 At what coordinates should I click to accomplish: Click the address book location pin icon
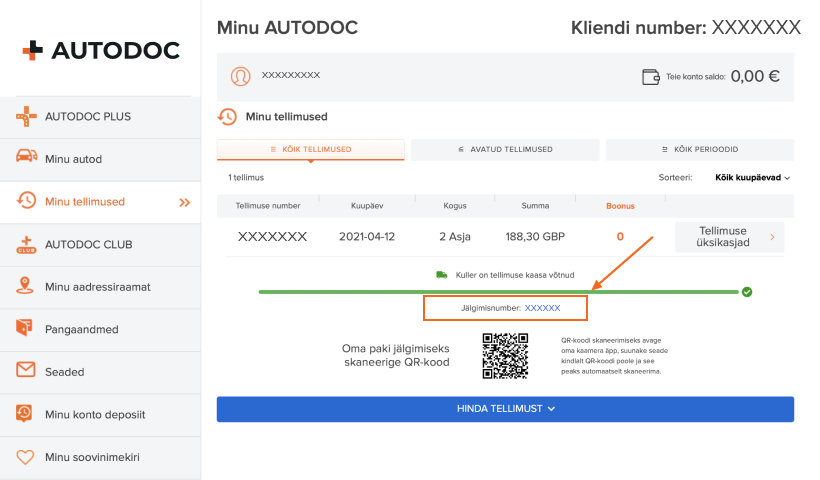pyautogui.click(x=26, y=286)
